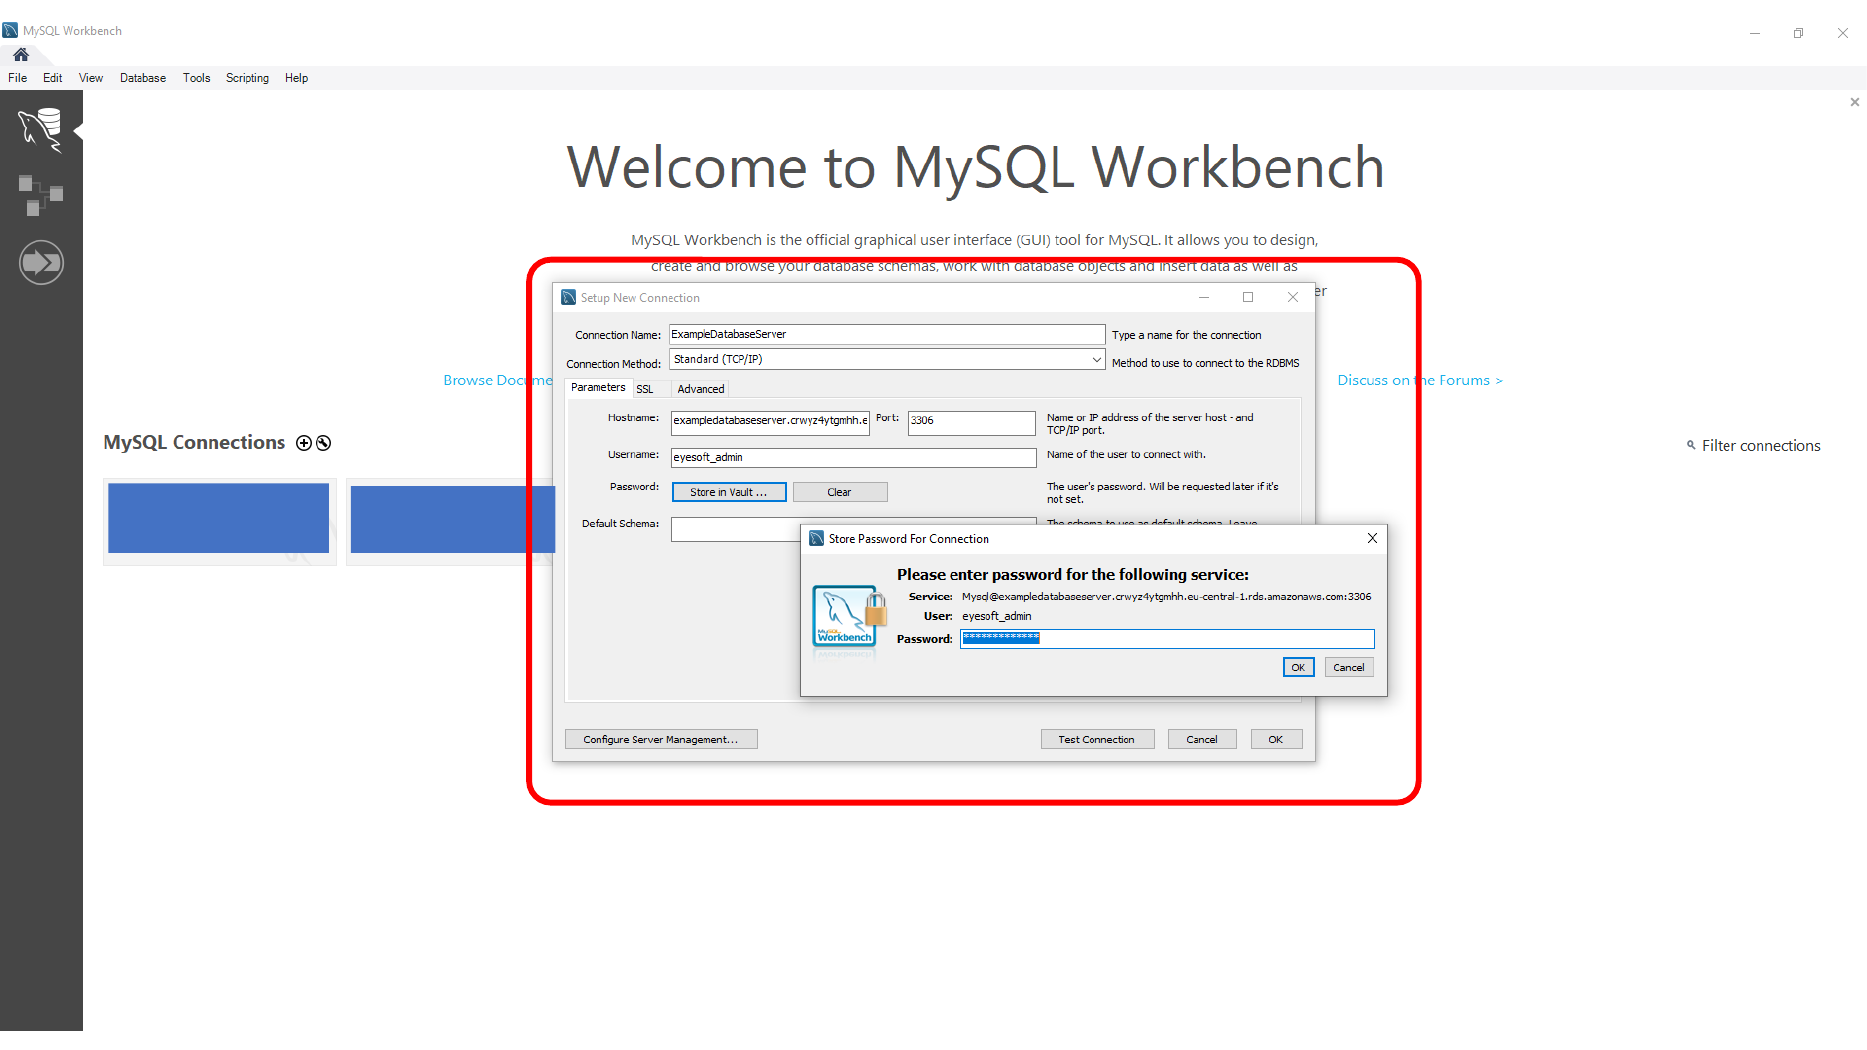Open the Discuss on the Forums link

[x=1420, y=380]
